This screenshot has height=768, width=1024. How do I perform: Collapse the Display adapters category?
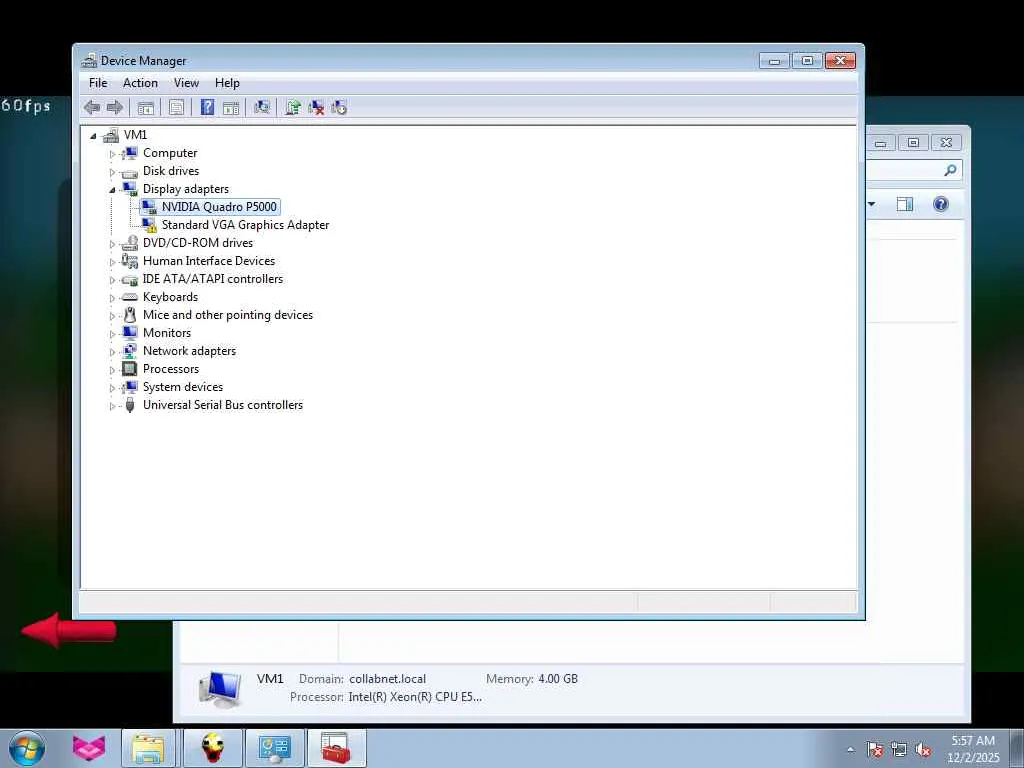(112, 190)
